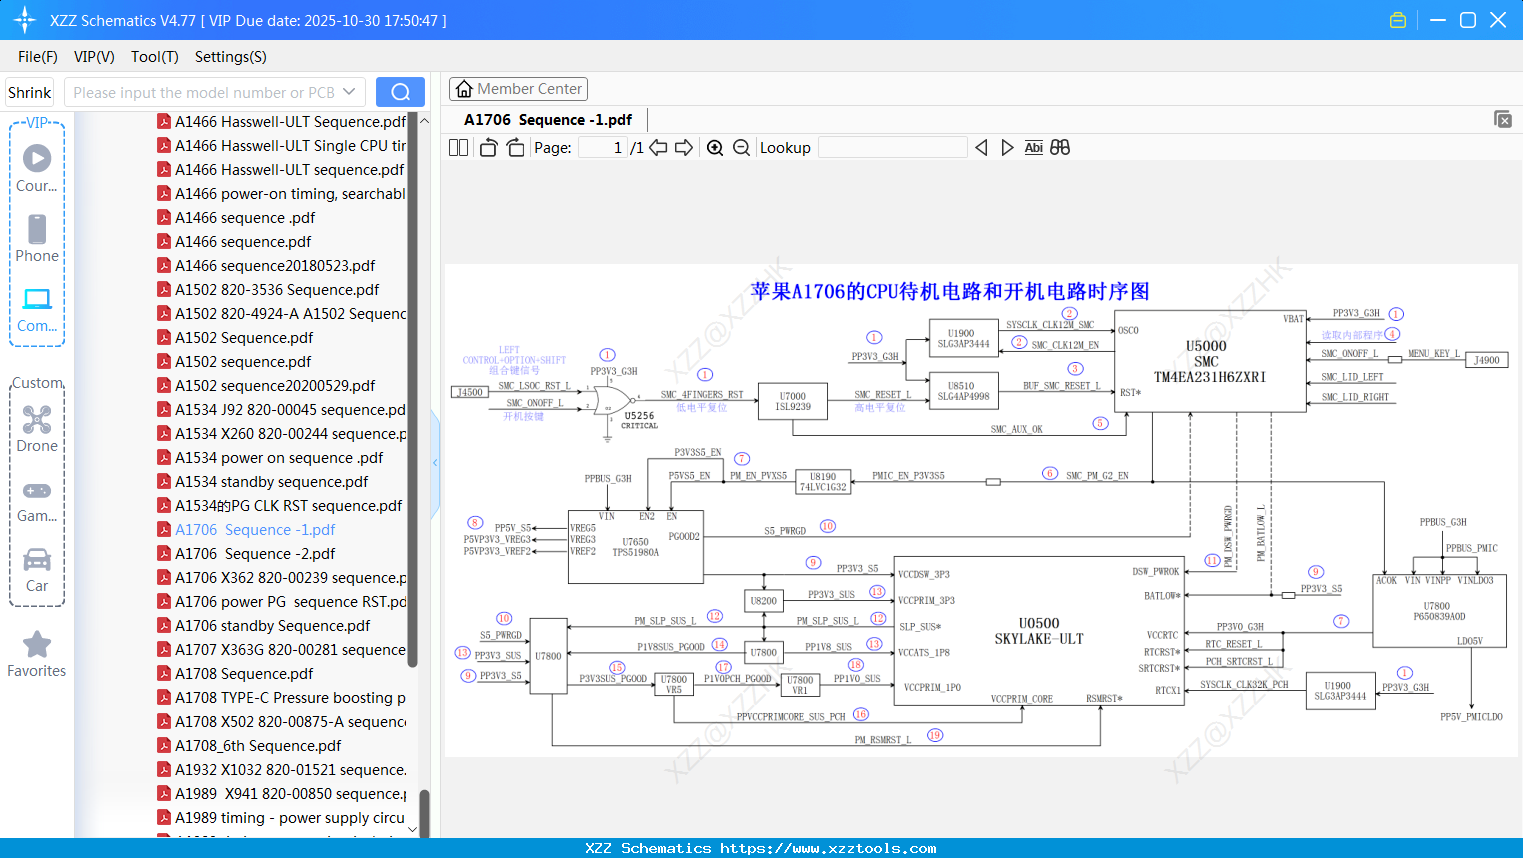Open A1534 X260 820-00244 sequence file

282,434
